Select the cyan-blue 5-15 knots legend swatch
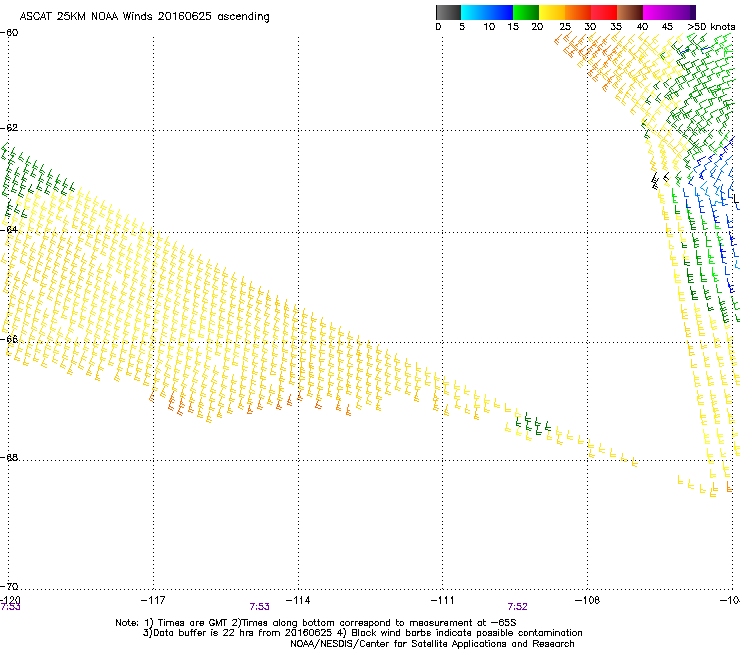 pyautogui.click(x=487, y=12)
